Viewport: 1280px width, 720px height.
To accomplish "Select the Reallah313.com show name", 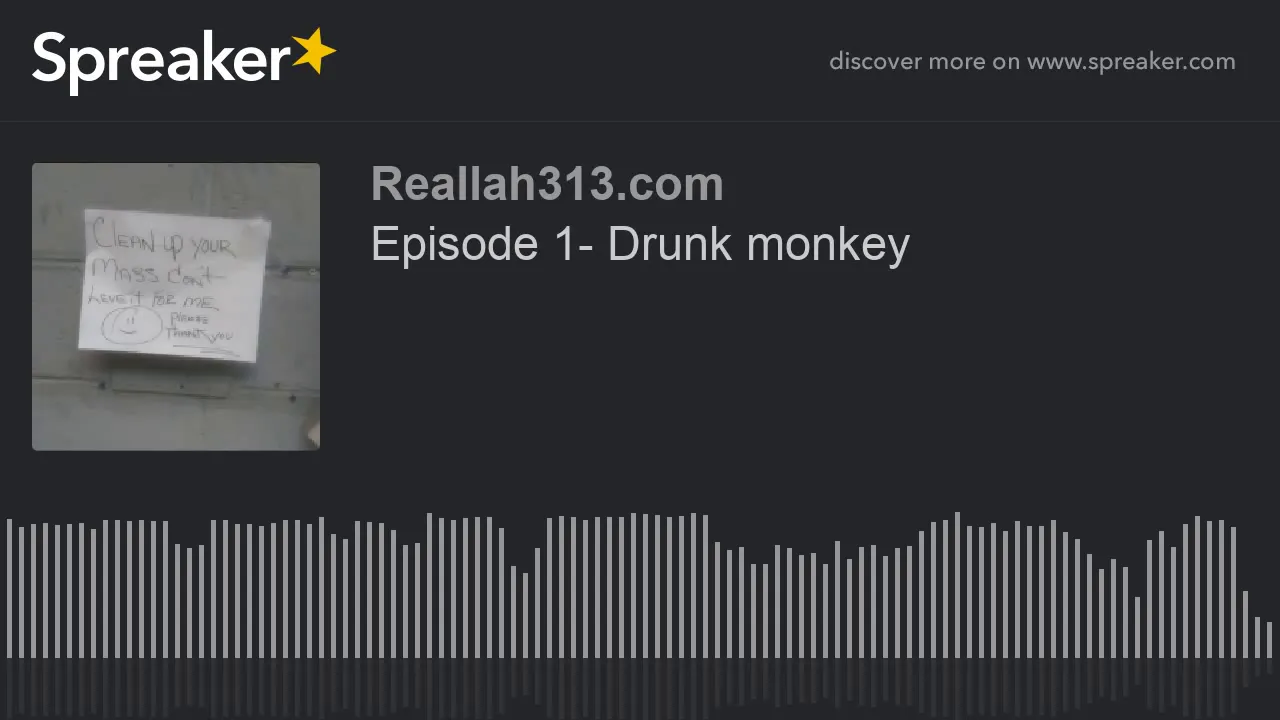I will [x=547, y=184].
